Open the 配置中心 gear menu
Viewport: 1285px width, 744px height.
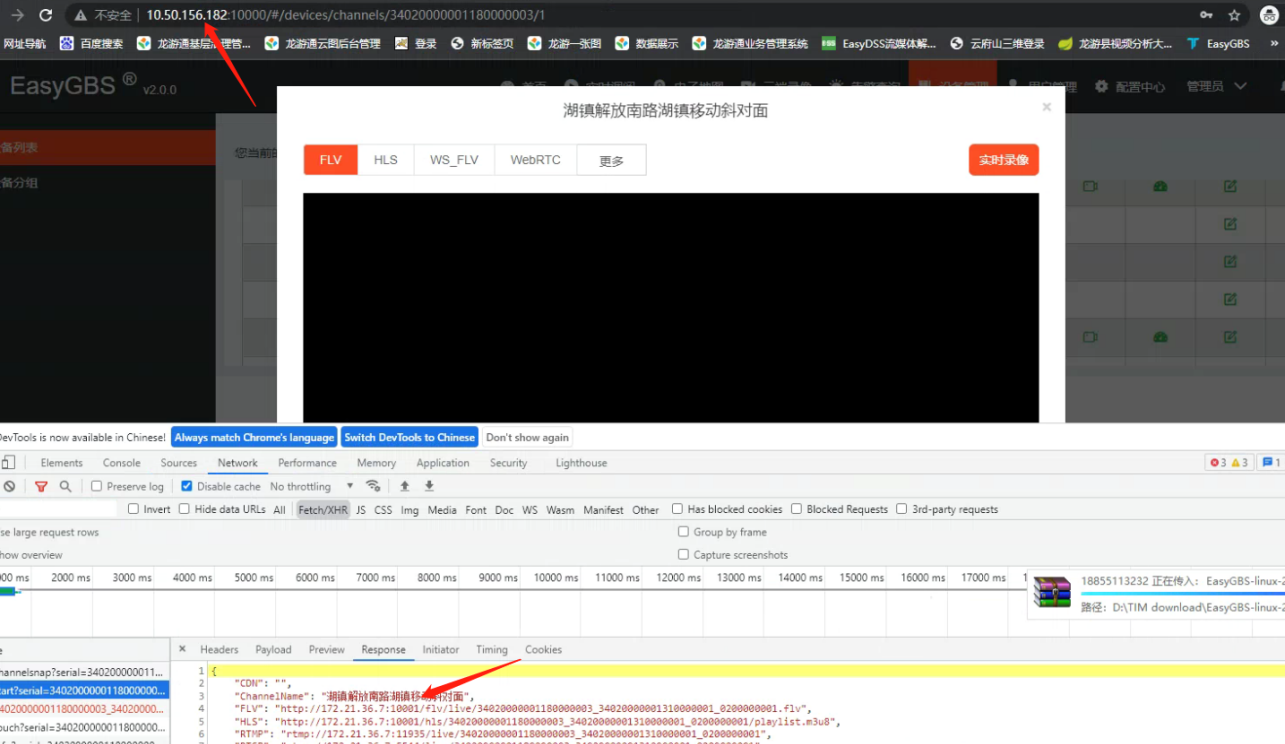point(1130,87)
